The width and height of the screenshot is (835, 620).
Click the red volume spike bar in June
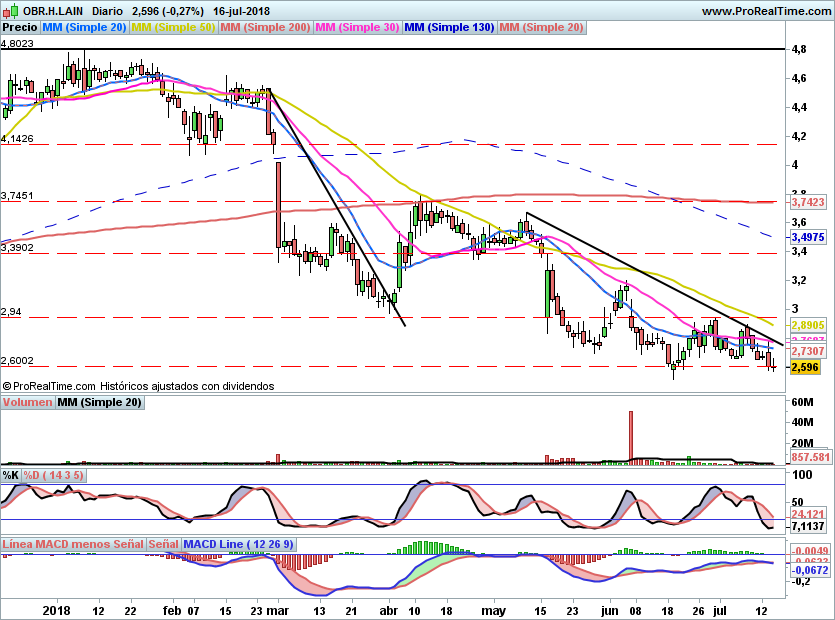(631, 437)
